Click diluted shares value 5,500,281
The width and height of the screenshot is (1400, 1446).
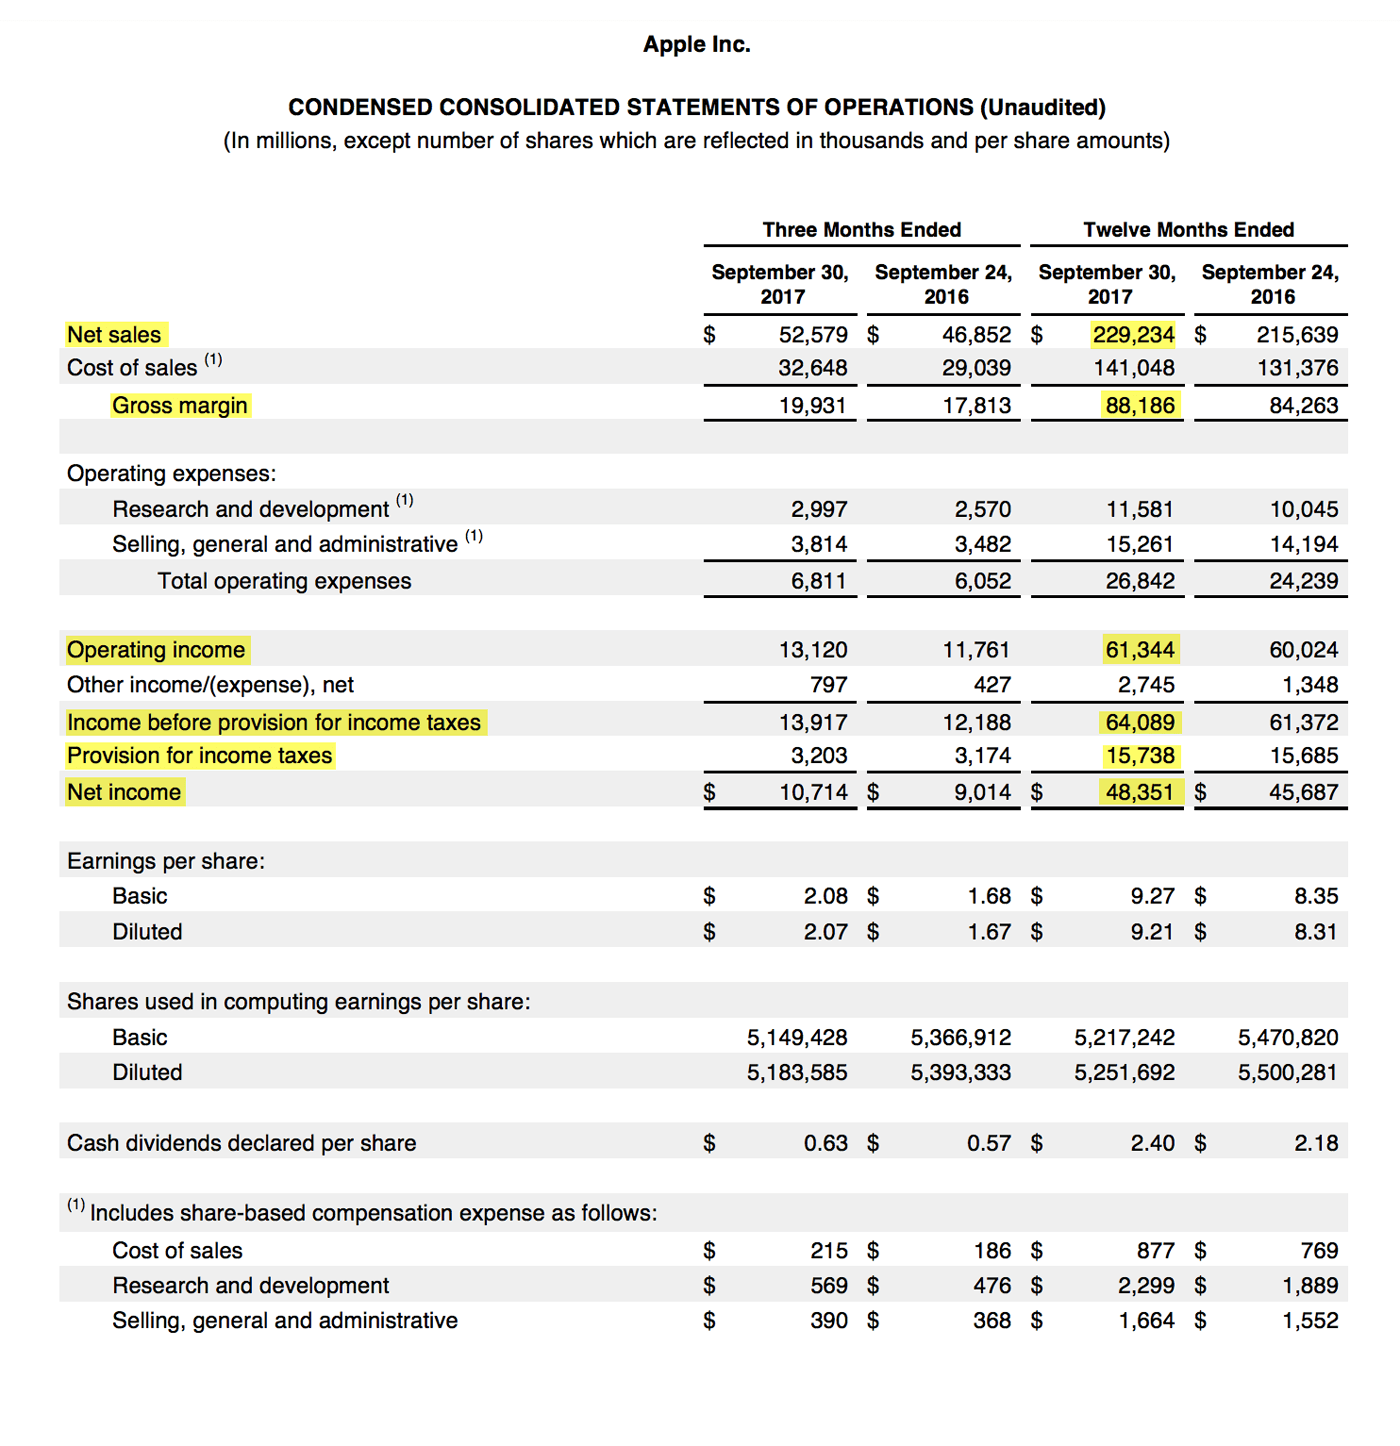[x=1288, y=1073]
